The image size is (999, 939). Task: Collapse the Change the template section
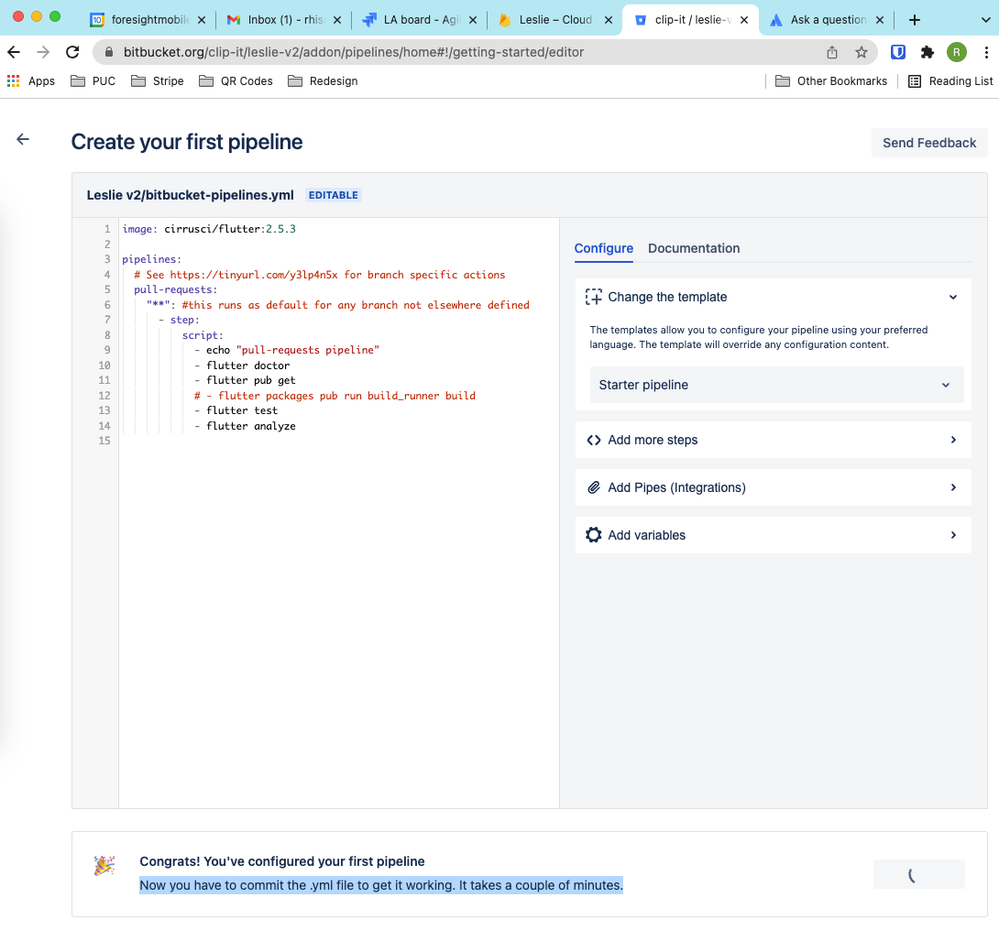pos(952,297)
